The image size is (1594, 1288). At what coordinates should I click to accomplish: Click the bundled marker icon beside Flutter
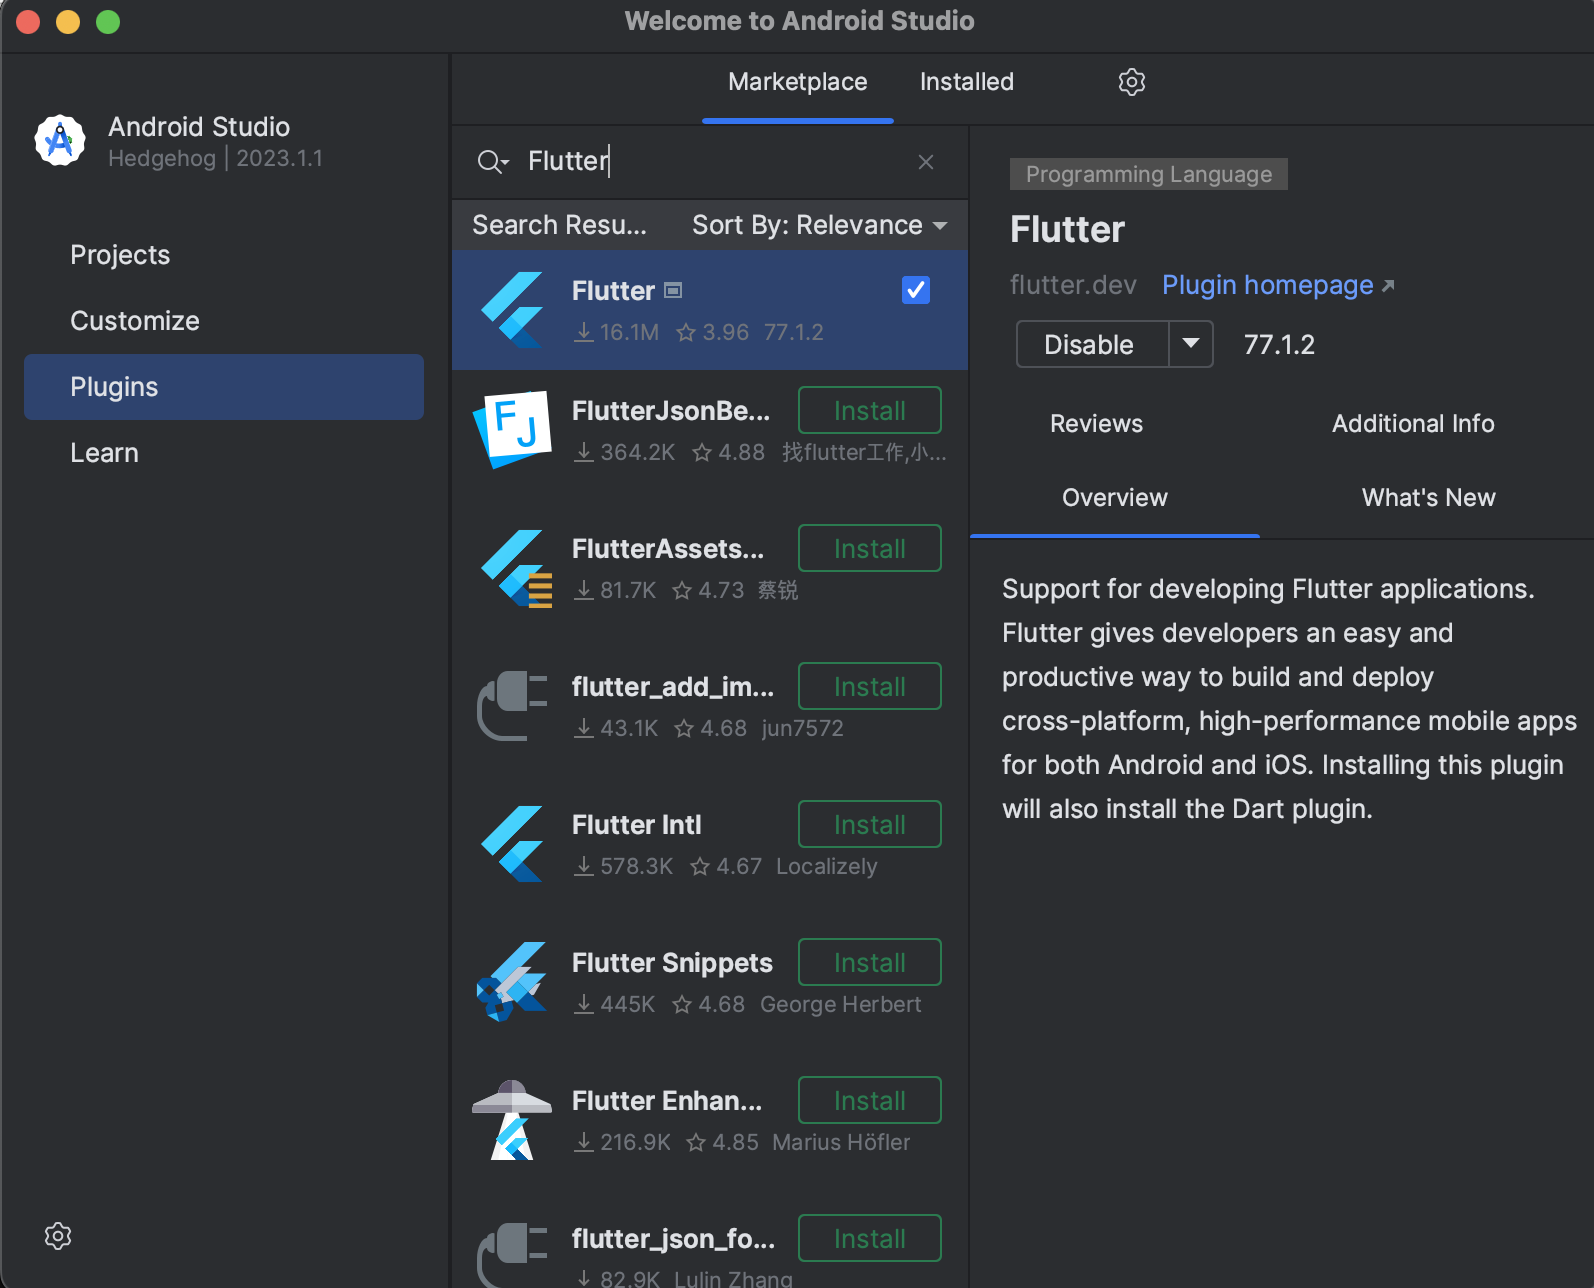673,290
